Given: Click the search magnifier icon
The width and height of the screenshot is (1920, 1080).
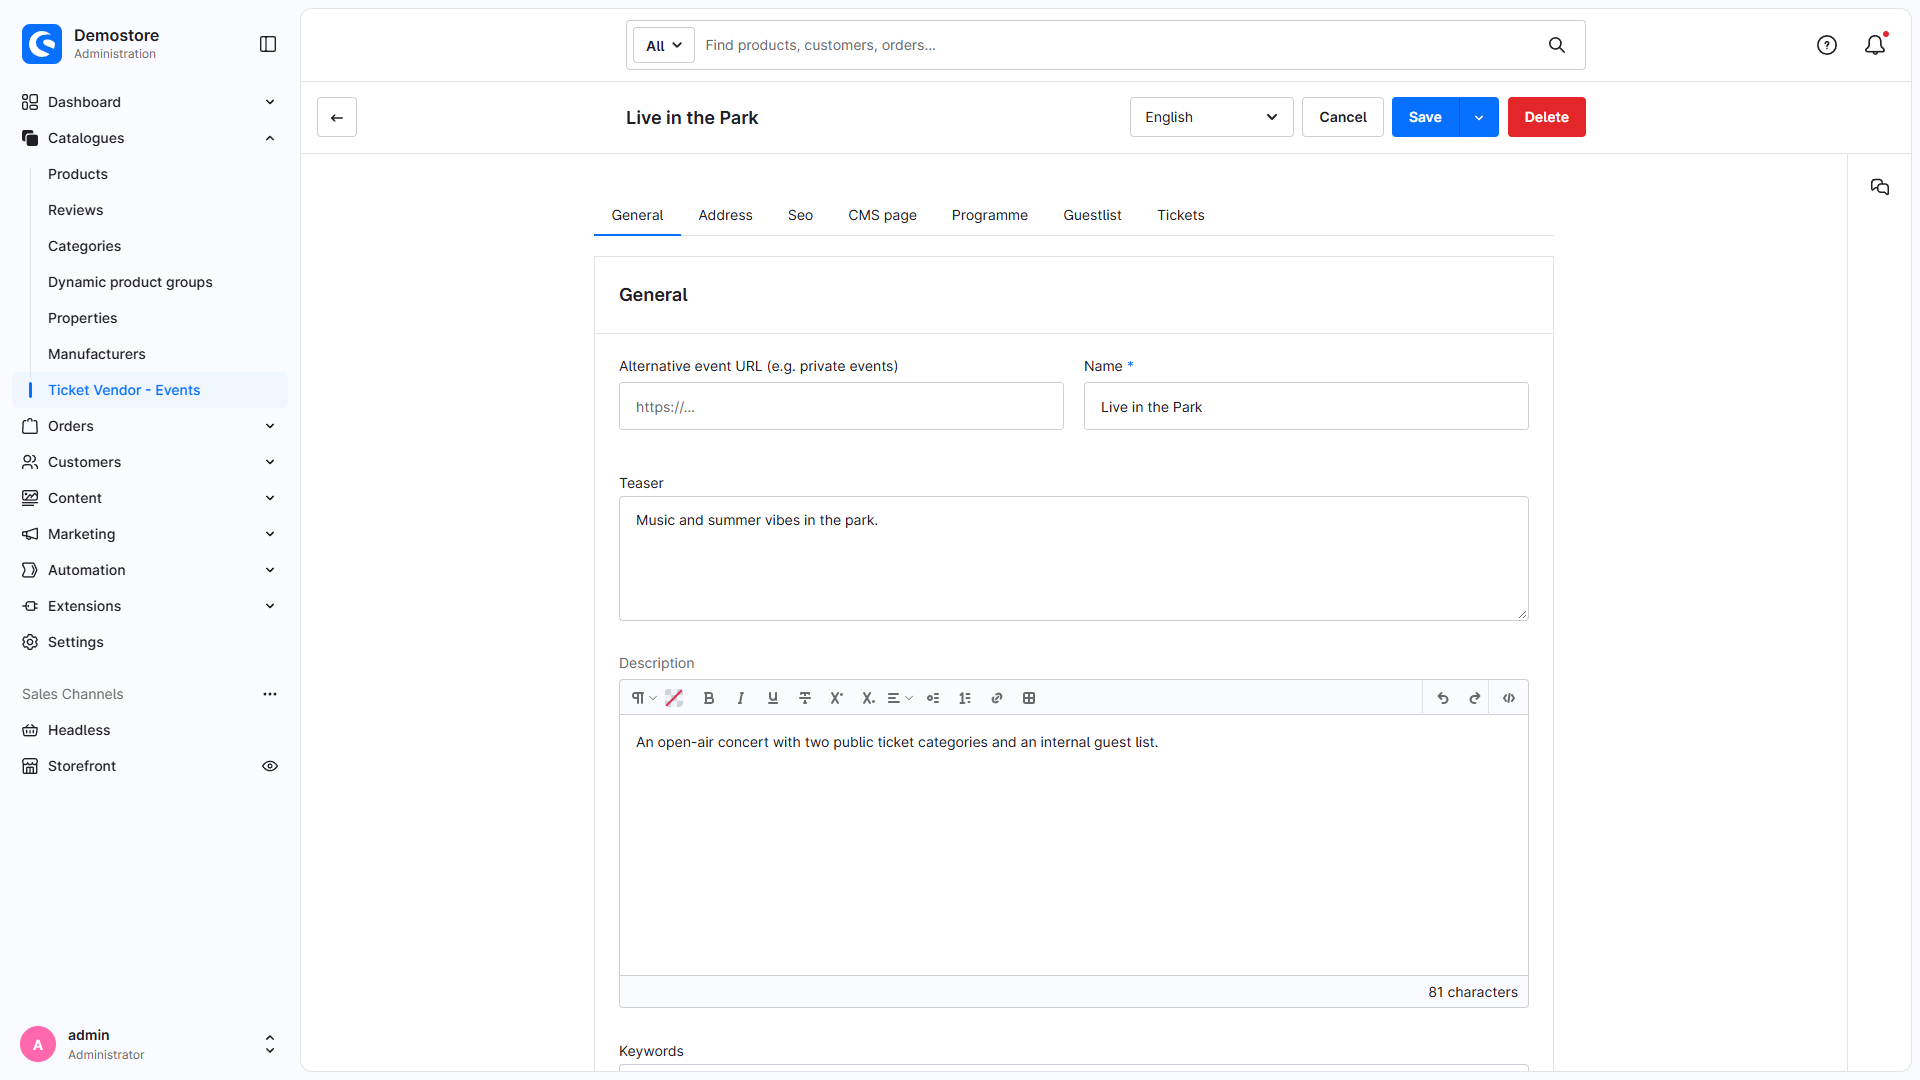Looking at the screenshot, I should (1557, 45).
